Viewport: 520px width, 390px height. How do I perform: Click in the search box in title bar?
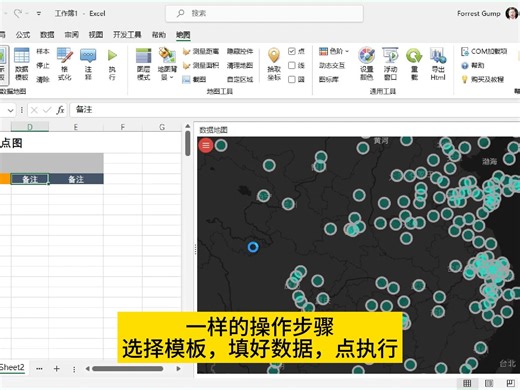(x=264, y=13)
